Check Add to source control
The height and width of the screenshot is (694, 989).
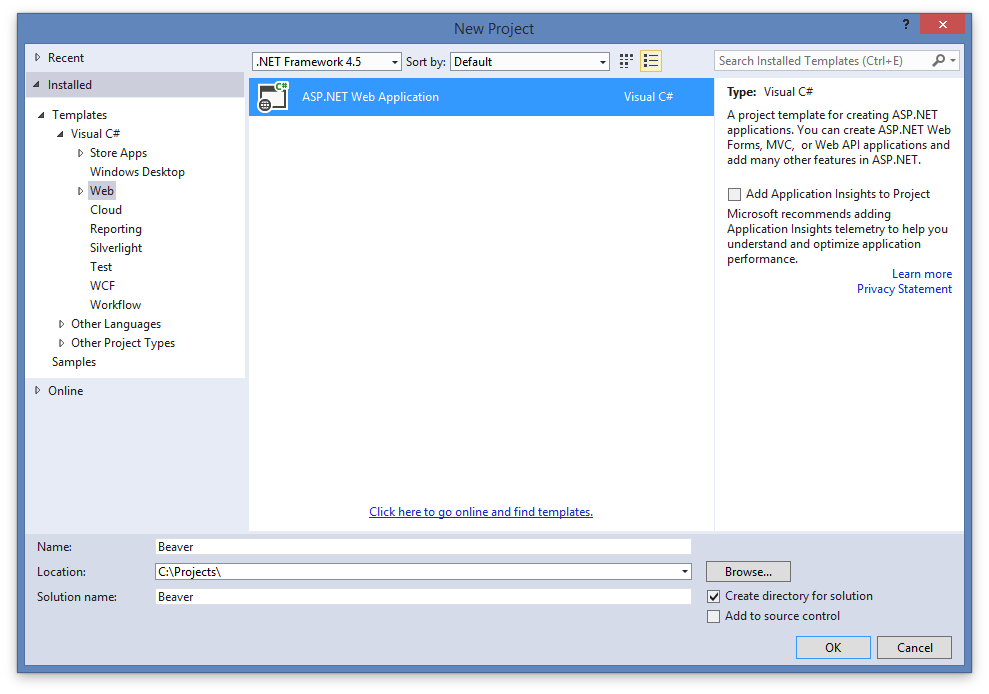[x=713, y=616]
